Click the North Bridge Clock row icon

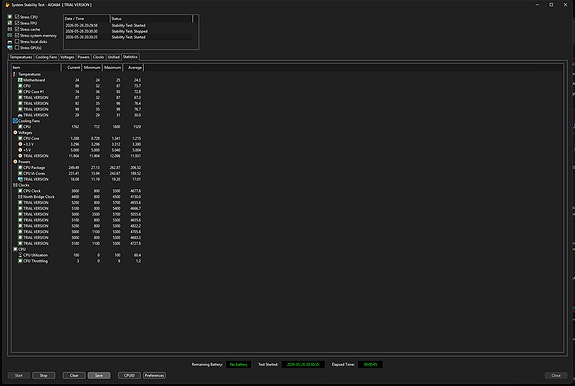(20, 197)
